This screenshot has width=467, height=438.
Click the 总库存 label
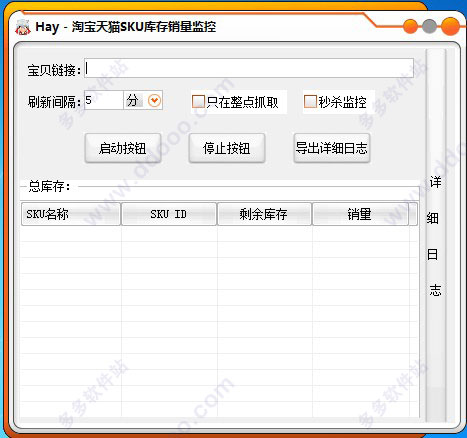click(49, 186)
